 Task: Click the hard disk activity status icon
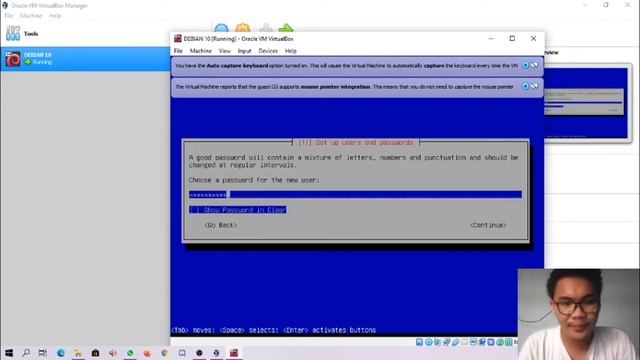[419, 342]
